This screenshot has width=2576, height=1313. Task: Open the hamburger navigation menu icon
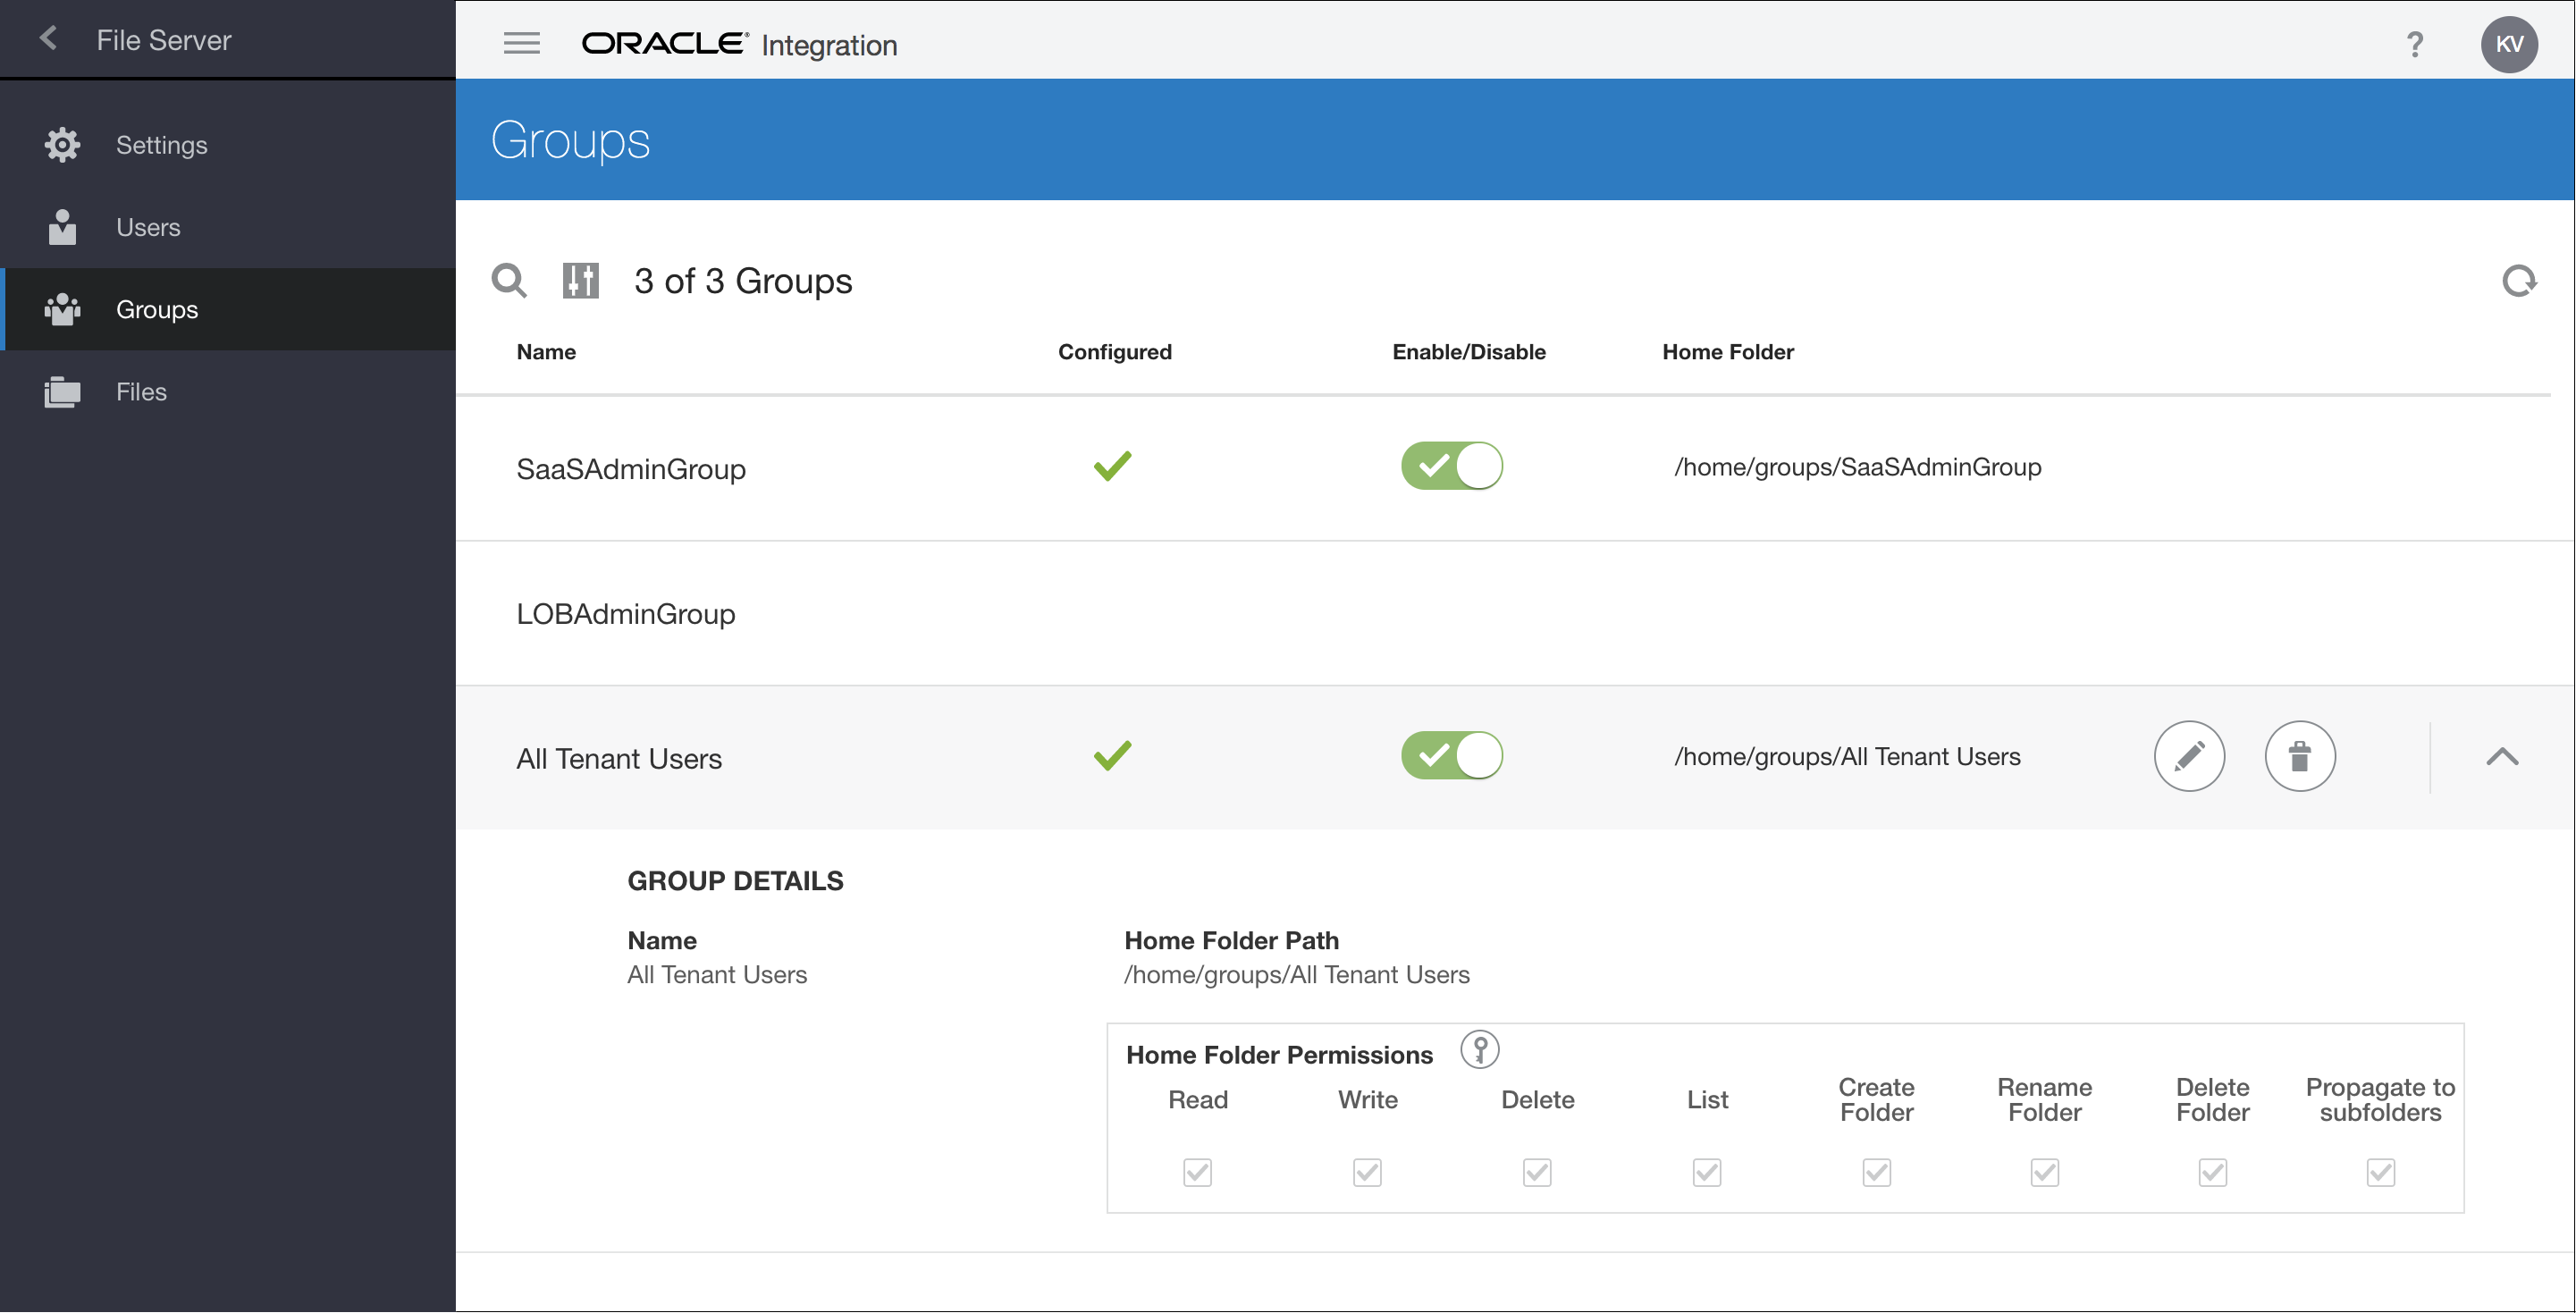[x=521, y=43]
